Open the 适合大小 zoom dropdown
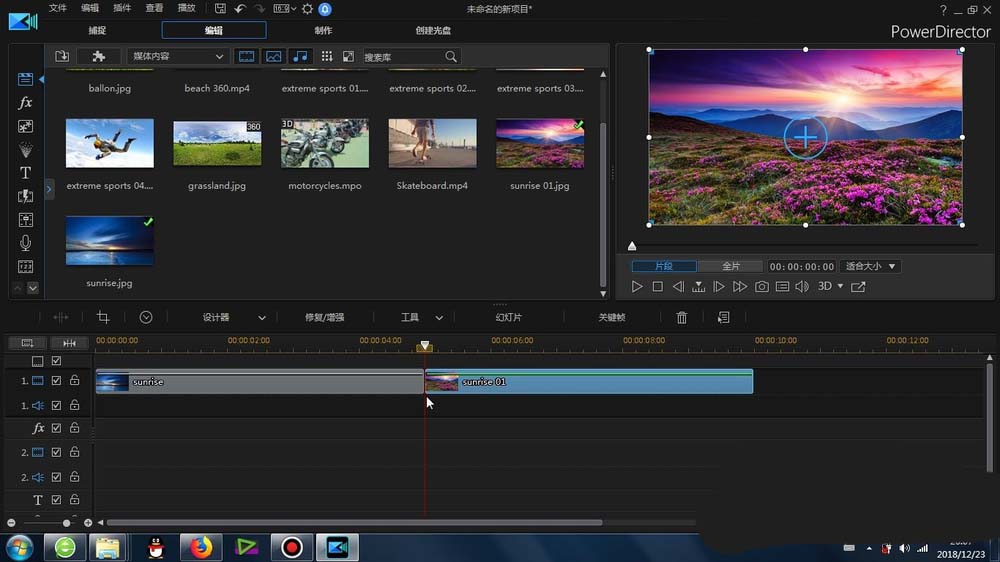The image size is (1000, 562). click(x=870, y=267)
